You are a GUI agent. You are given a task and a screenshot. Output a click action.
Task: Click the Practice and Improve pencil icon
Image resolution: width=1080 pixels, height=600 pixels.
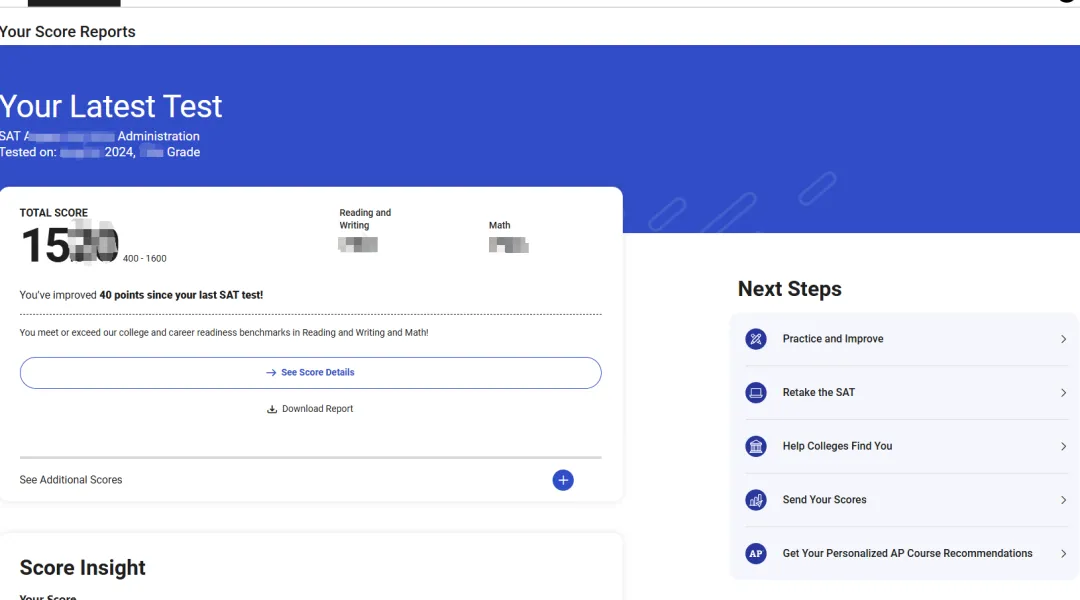click(756, 339)
